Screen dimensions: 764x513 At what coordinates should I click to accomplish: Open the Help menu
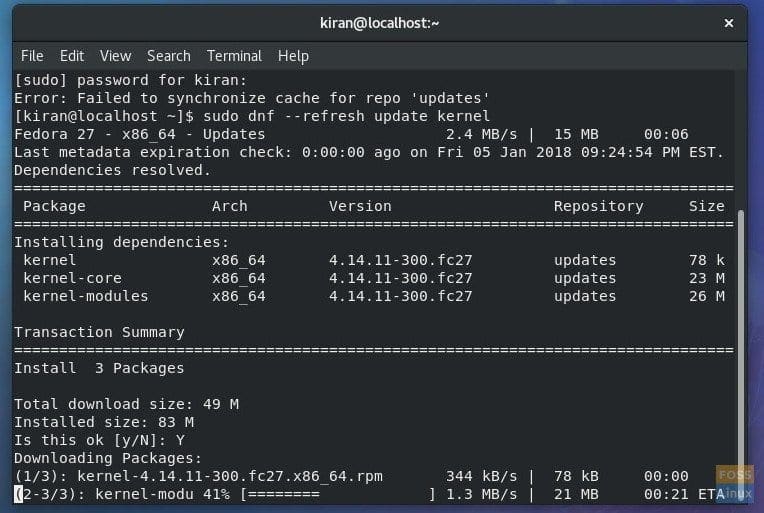[x=293, y=56]
